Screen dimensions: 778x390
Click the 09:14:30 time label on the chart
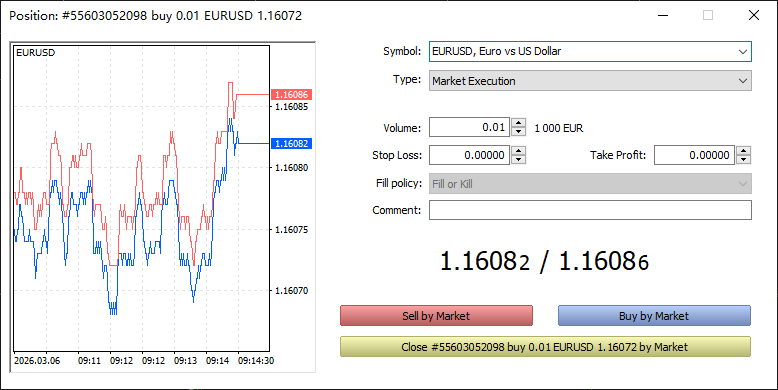point(255,361)
